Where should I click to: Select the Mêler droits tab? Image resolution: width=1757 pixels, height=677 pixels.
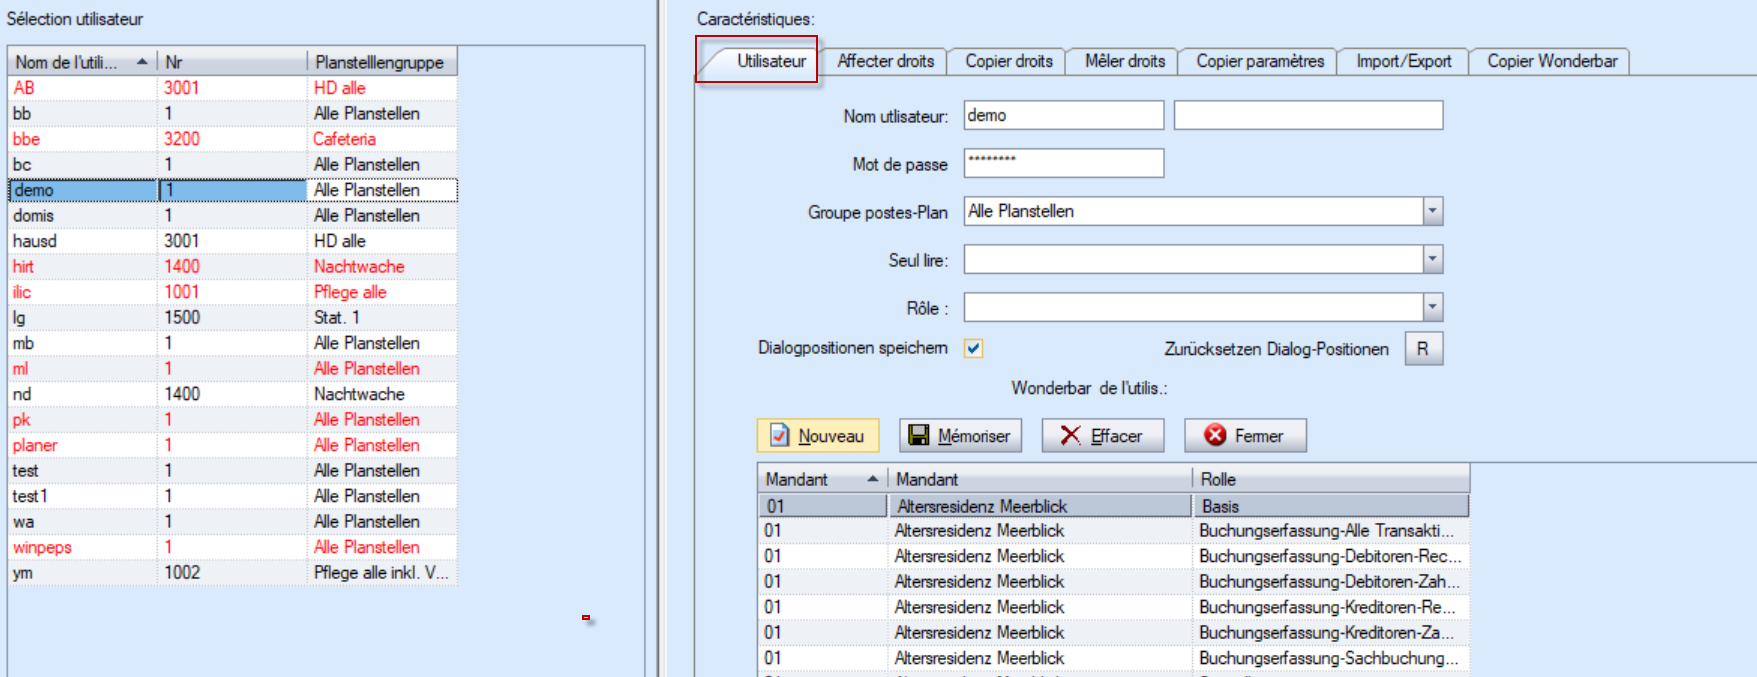pyautogui.click(x=1124, y=61)
